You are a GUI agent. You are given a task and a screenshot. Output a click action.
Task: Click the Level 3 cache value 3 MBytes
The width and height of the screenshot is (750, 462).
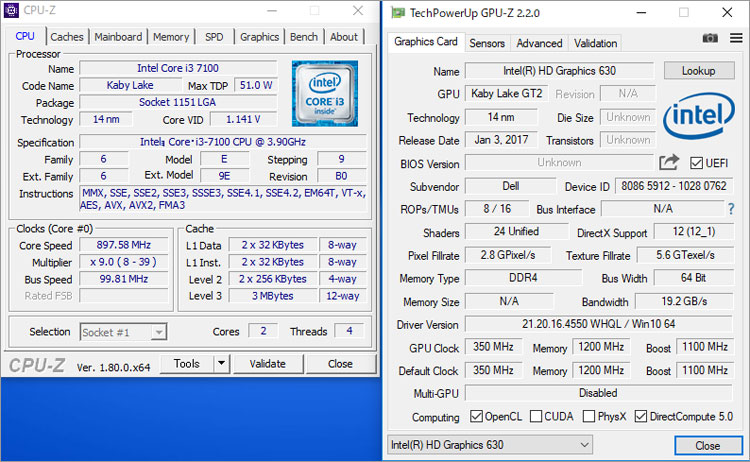(x=273, y=296)
